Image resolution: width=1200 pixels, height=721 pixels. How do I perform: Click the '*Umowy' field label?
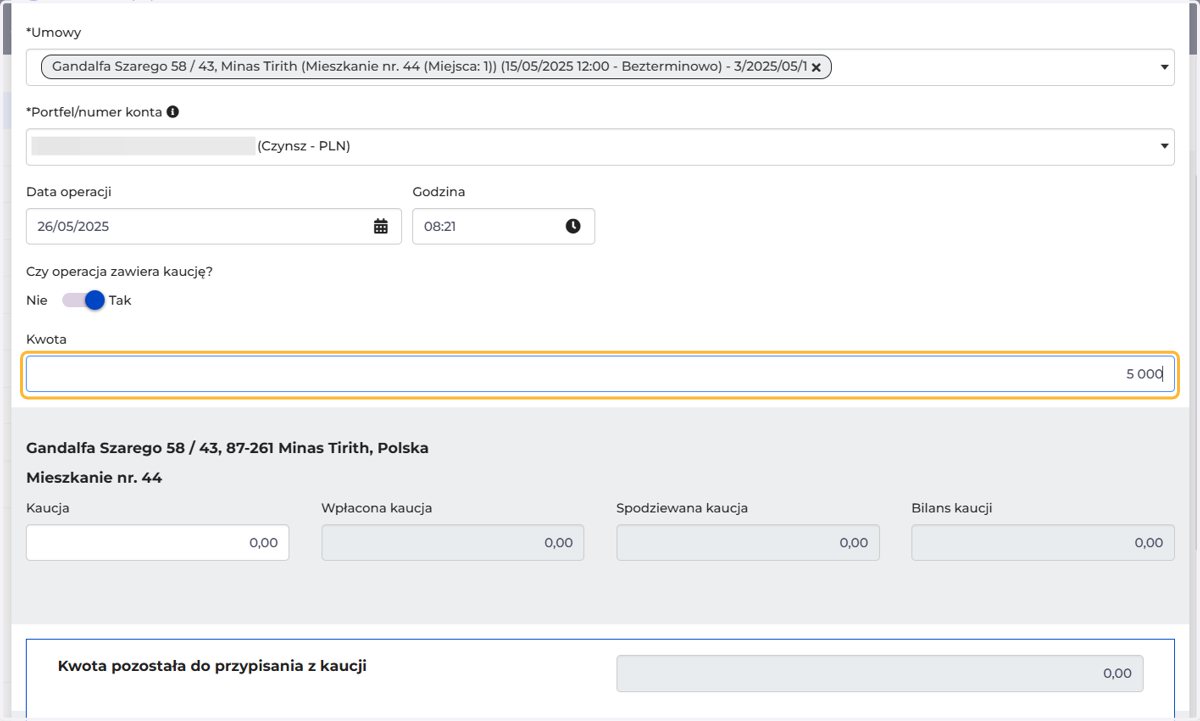[x=53, y=33]
